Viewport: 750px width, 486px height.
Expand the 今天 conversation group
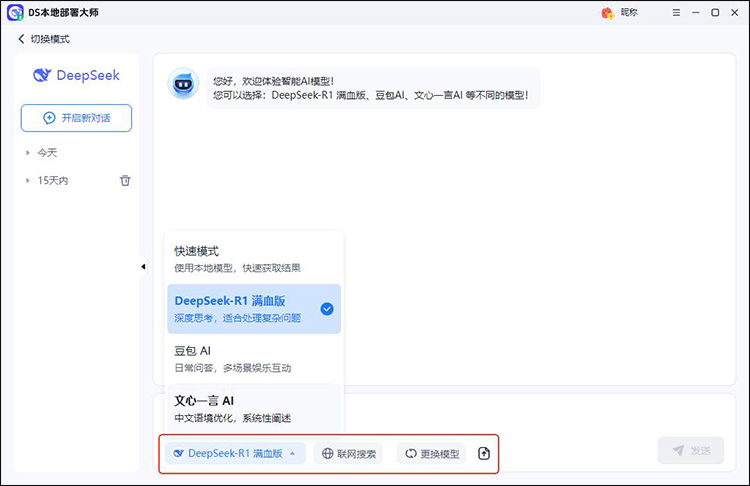(28, 153)
